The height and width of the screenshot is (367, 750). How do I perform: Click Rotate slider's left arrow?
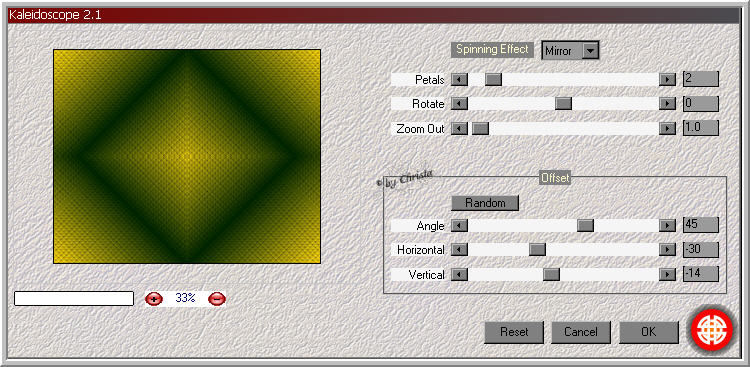[x=459, y=104]
